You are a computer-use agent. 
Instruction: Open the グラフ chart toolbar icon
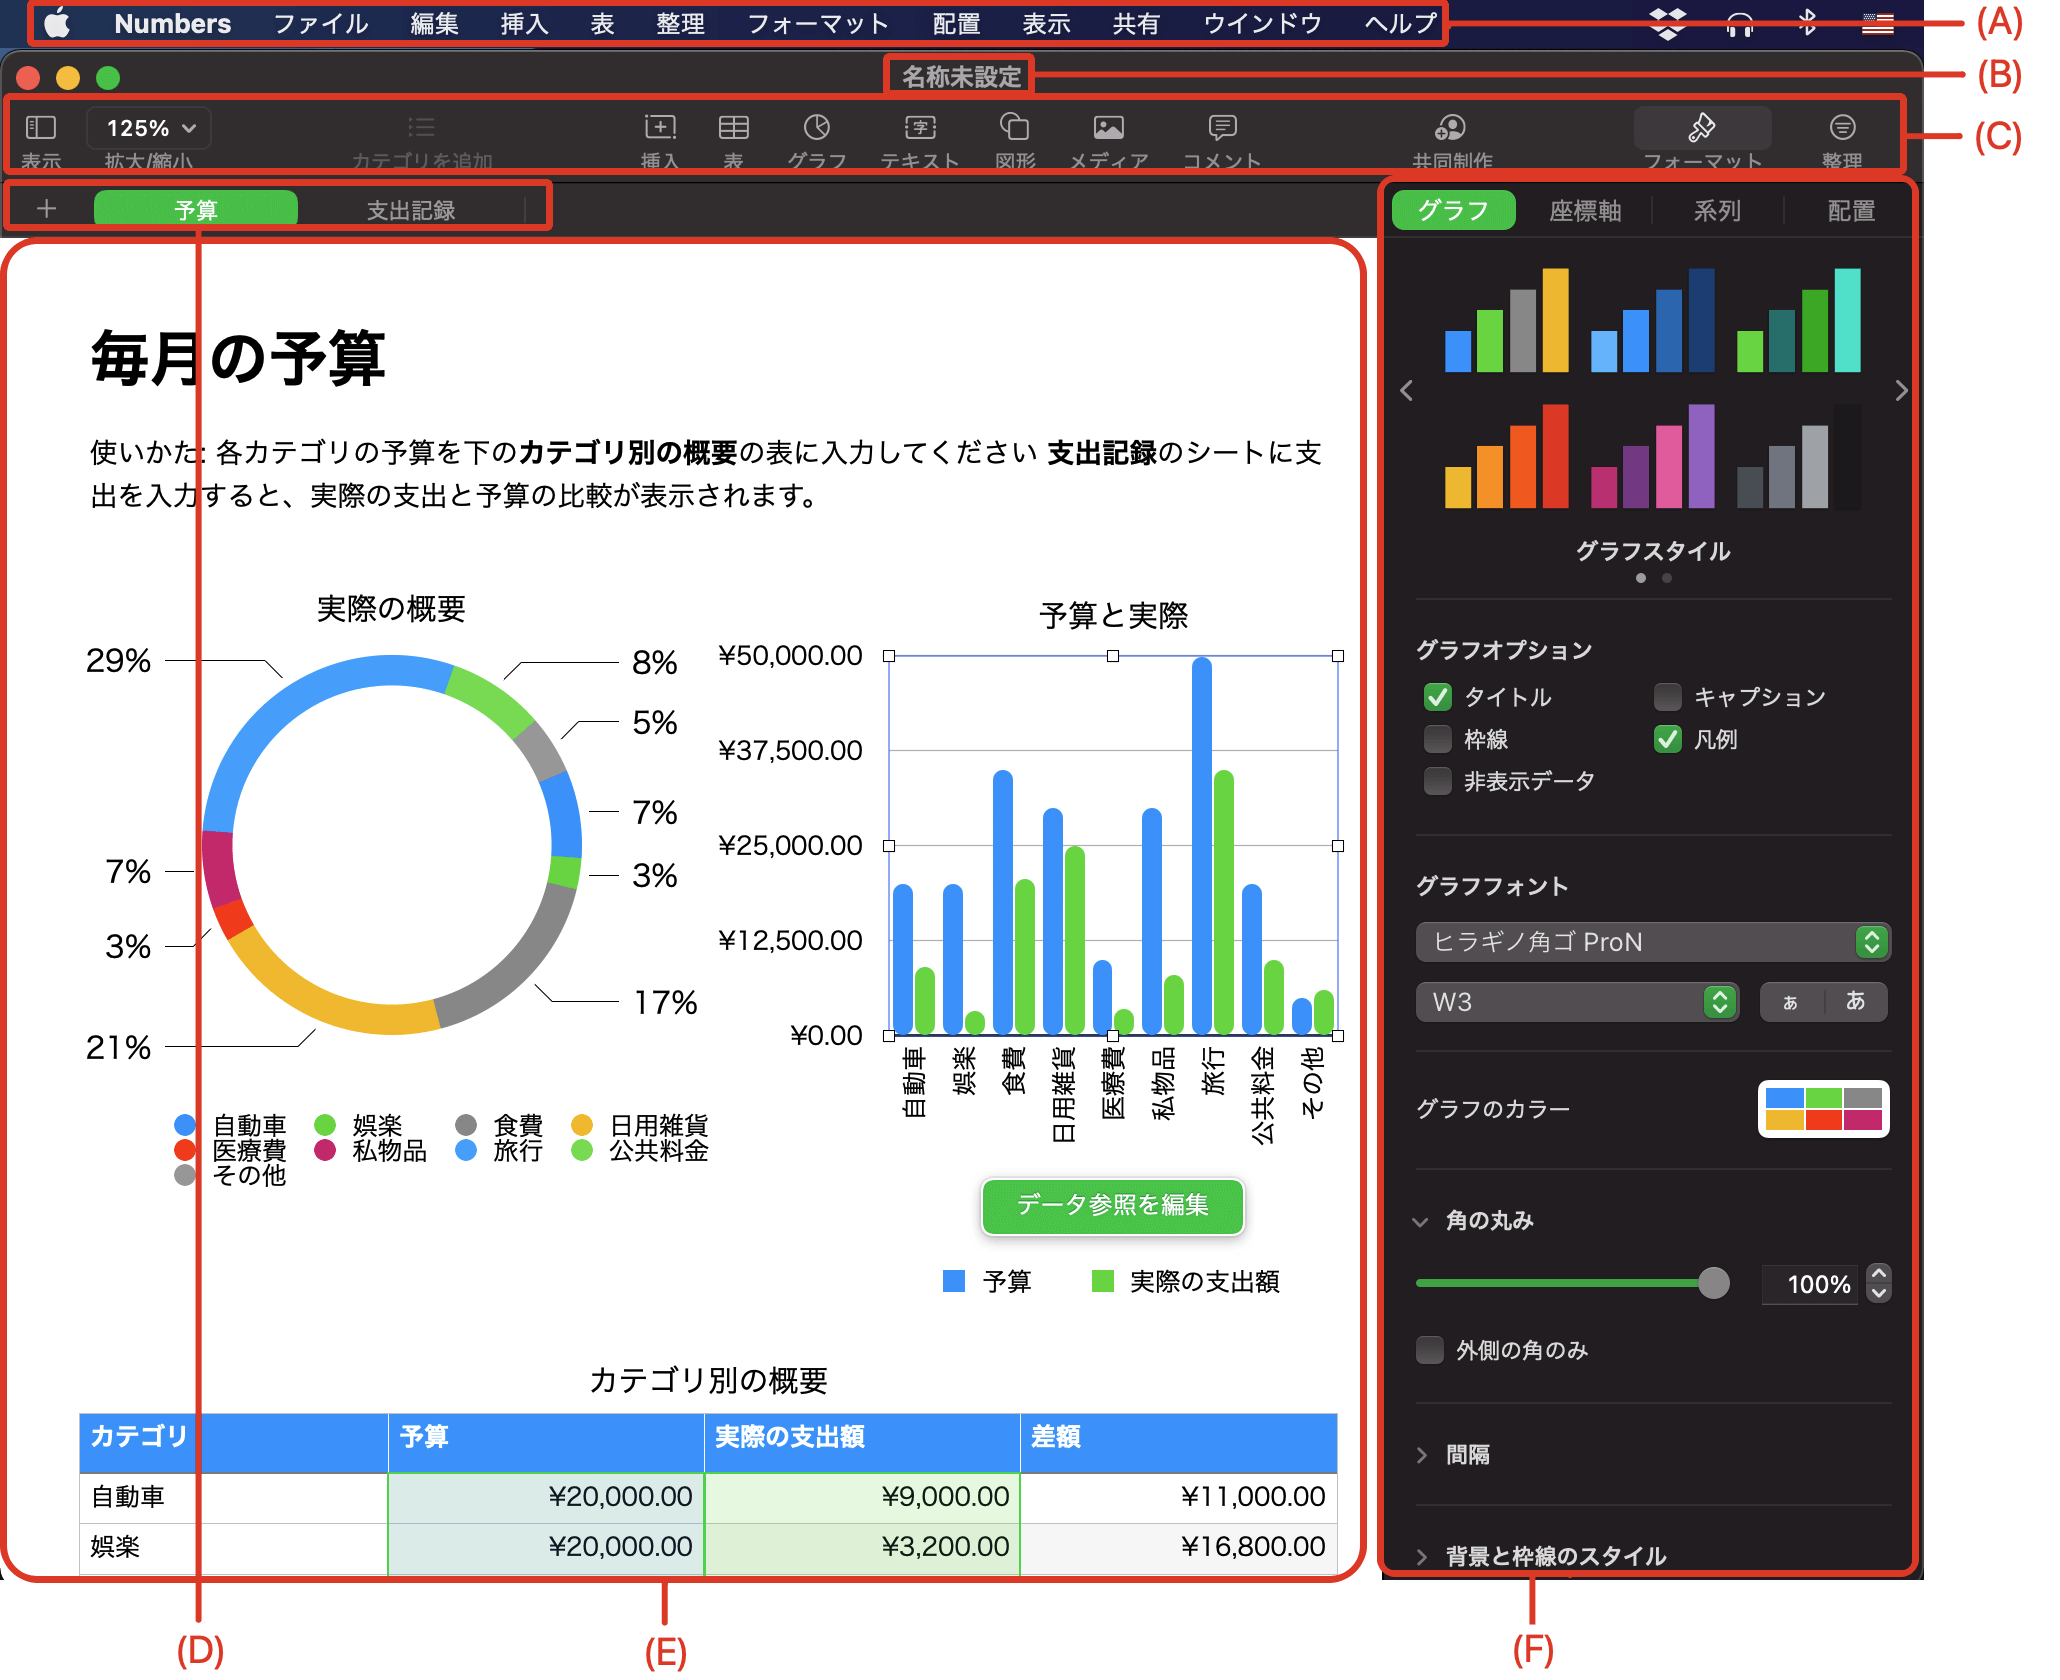817,127
